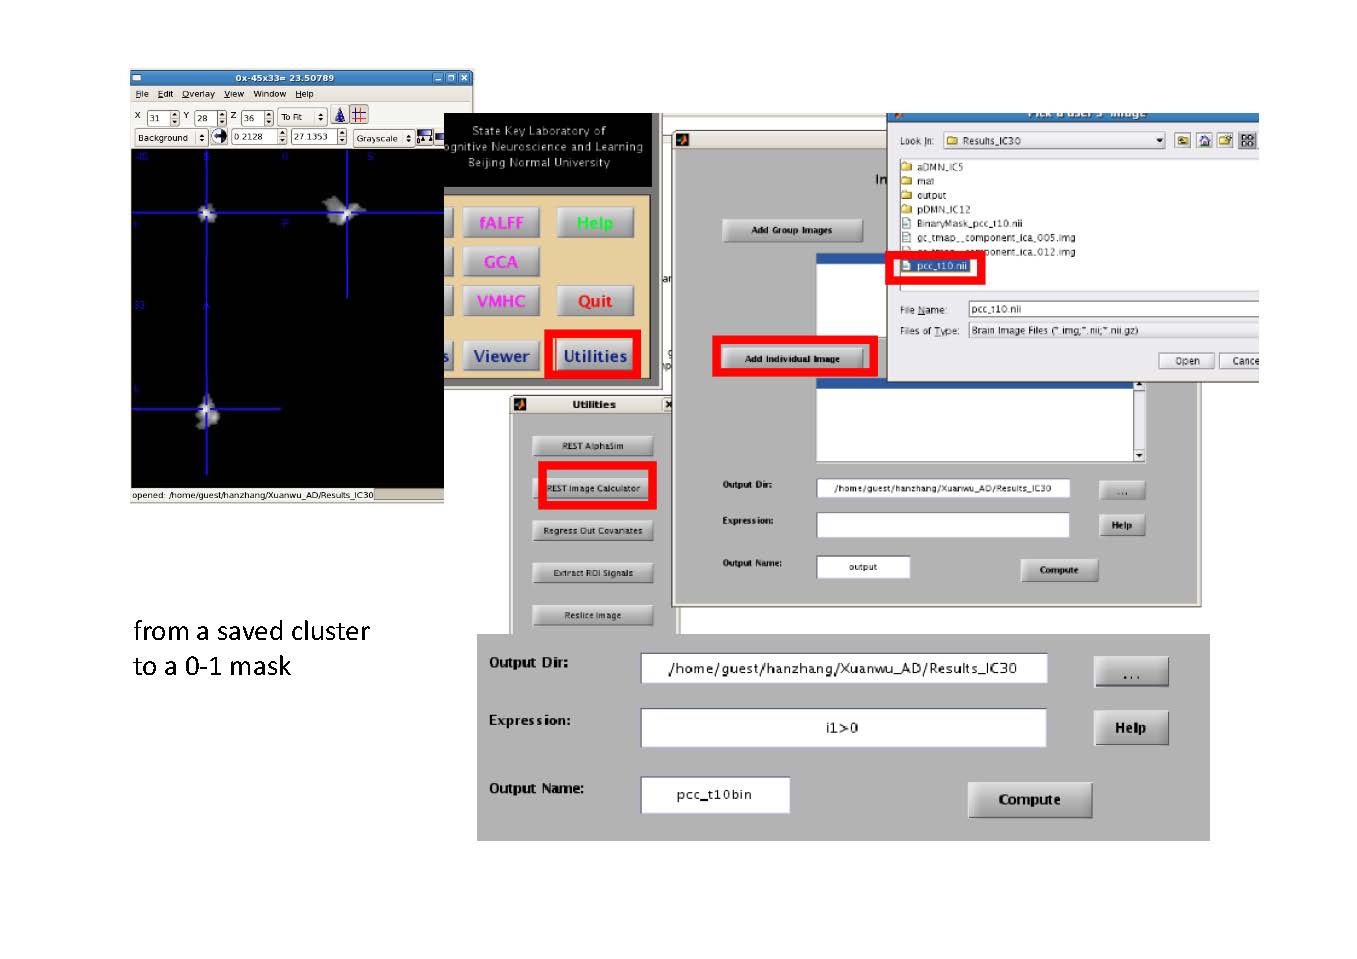Click the fALFF button

pos(501,223)
